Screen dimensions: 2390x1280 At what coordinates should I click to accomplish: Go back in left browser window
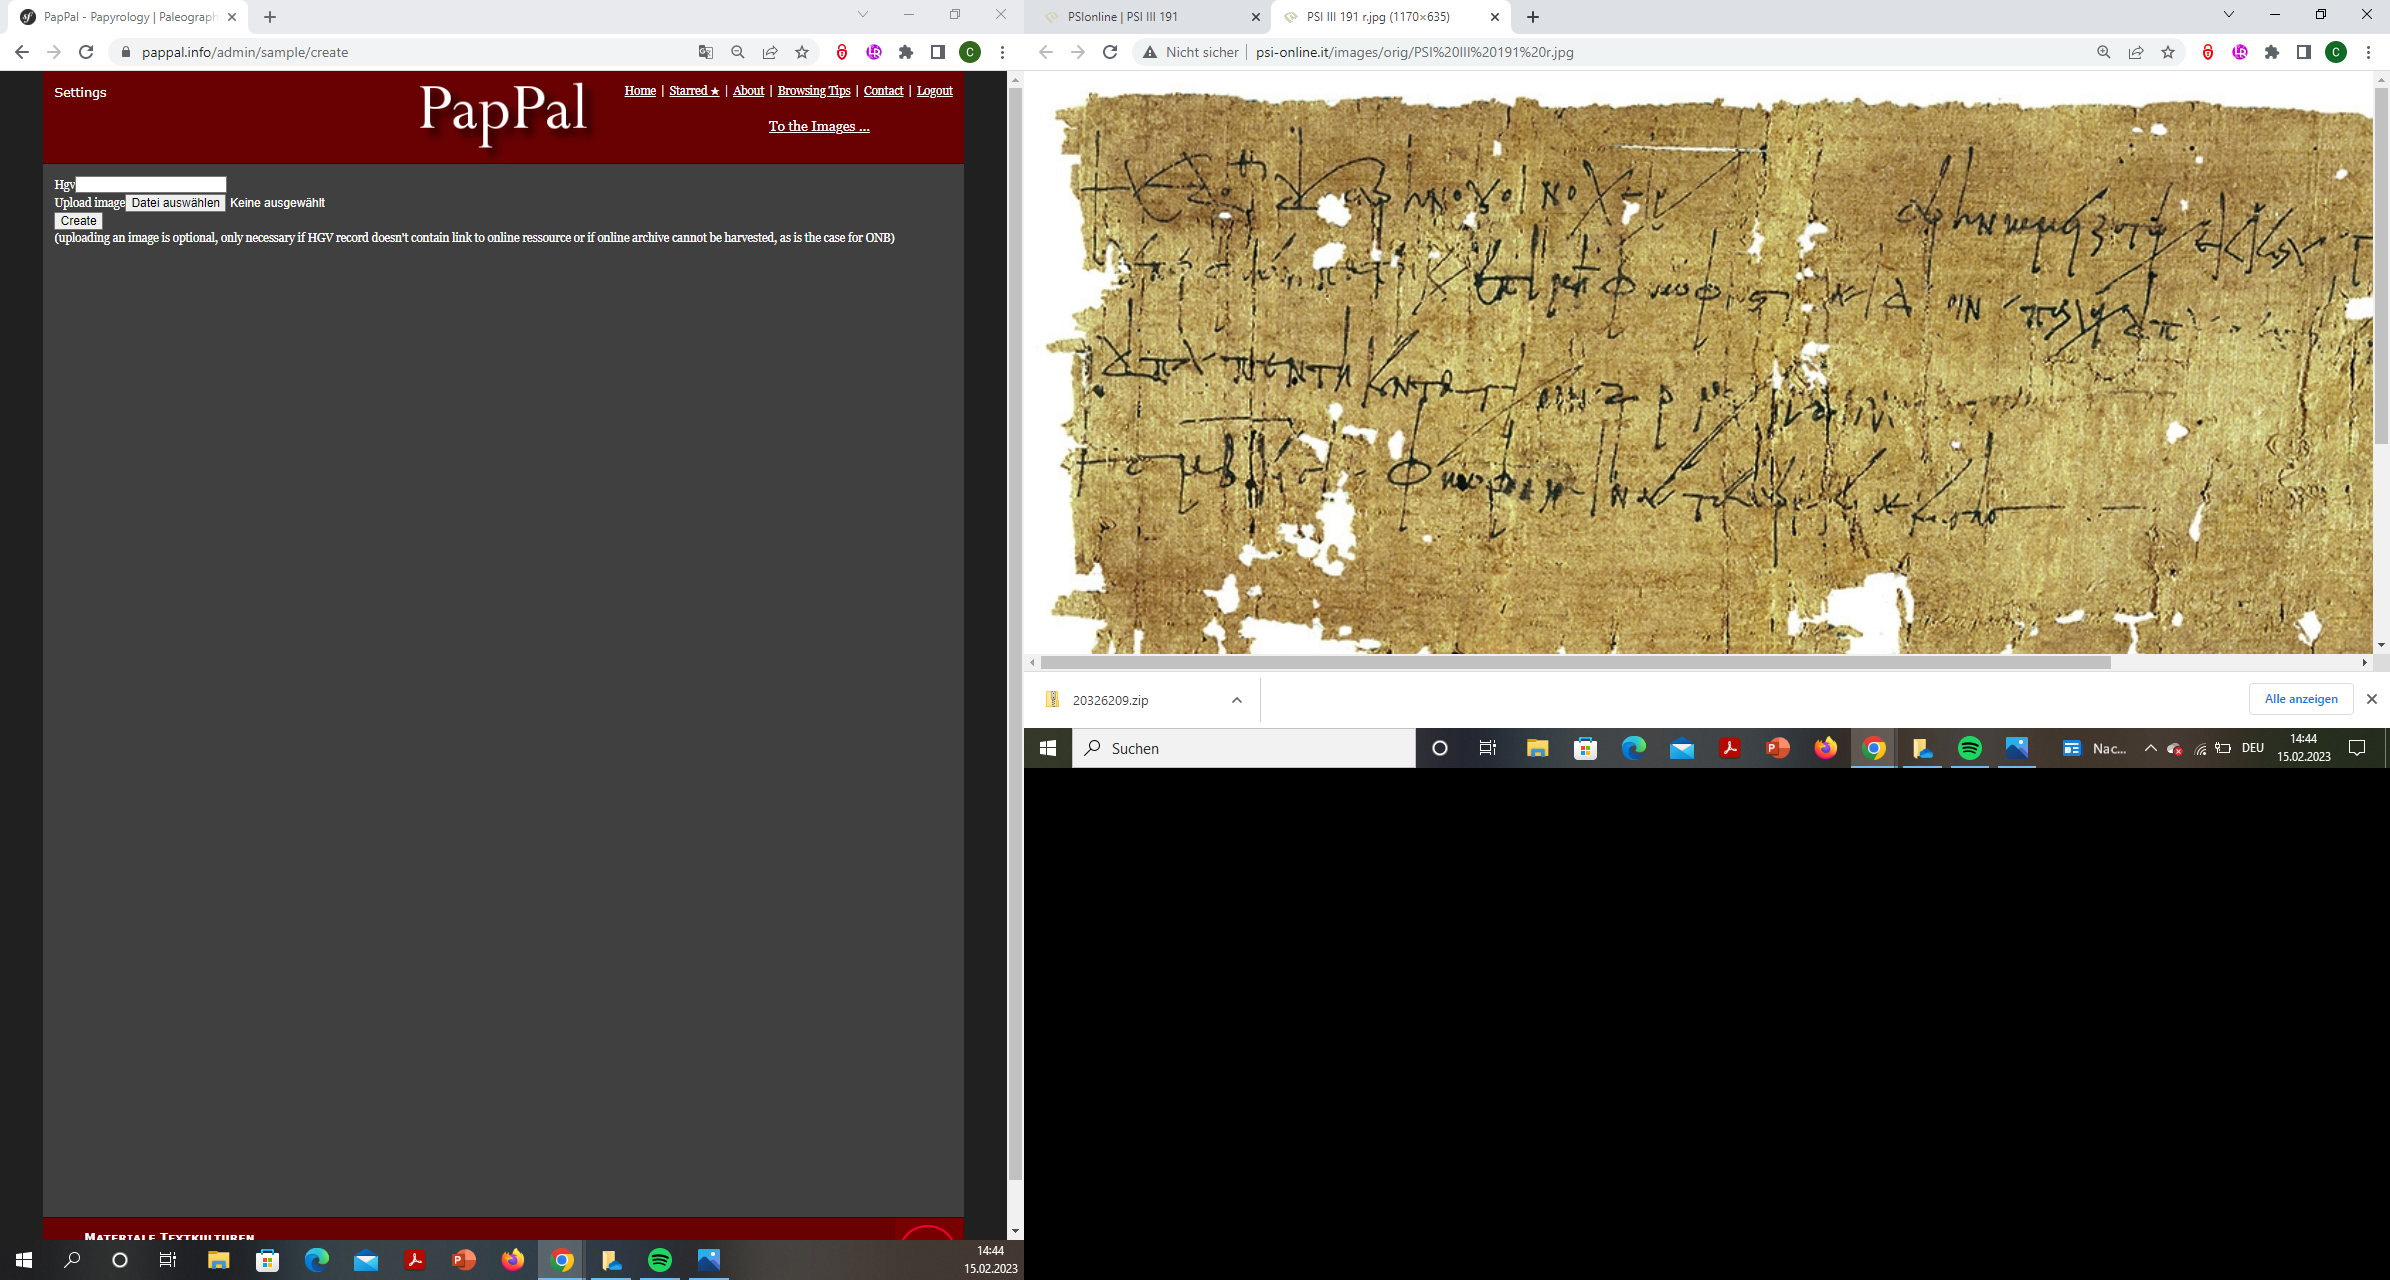[22, 52]
